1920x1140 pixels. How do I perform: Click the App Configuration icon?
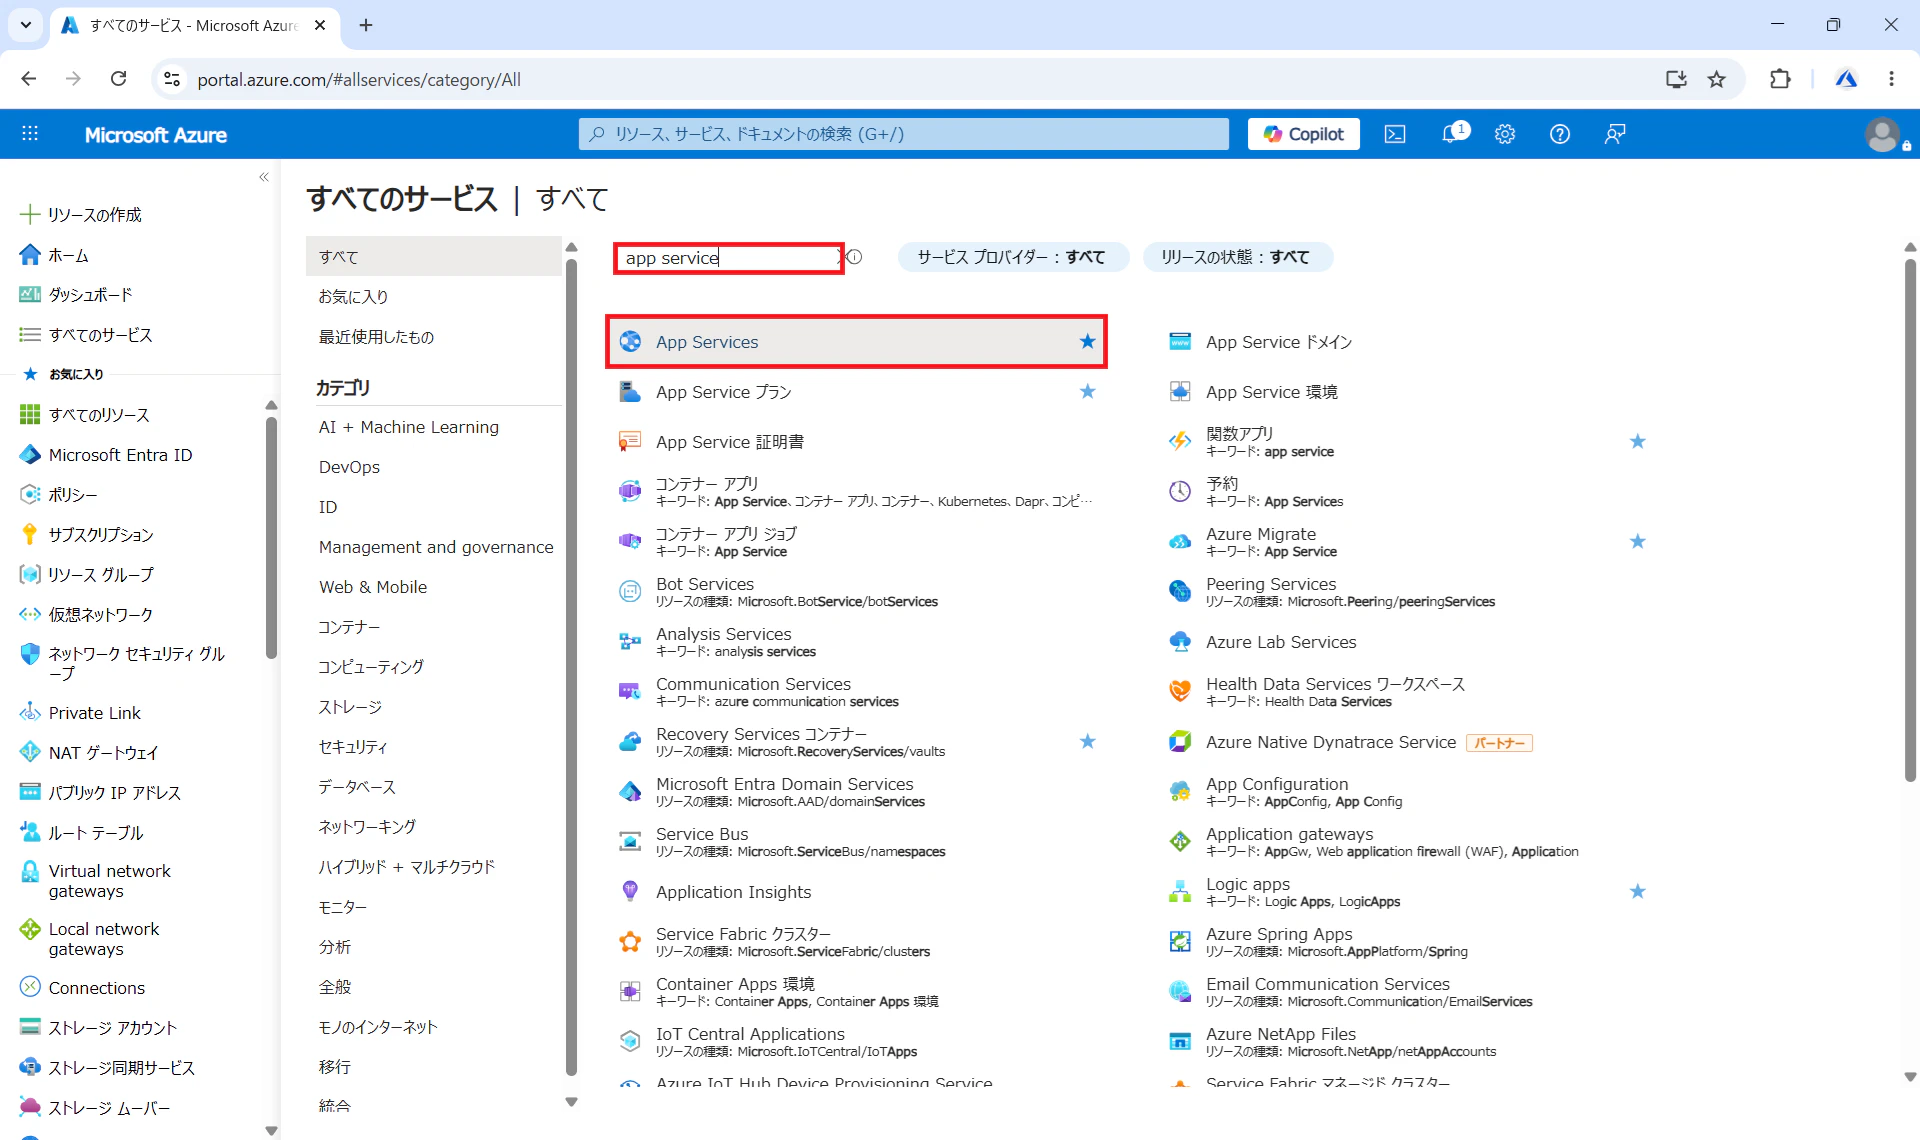1180,792
